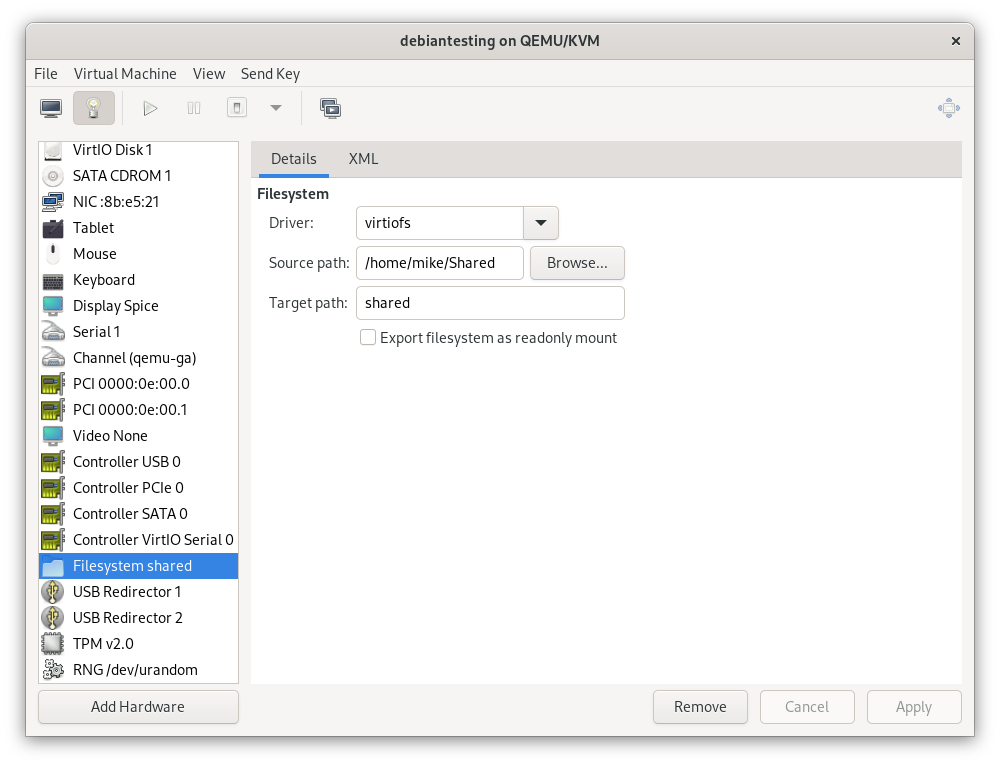Expand the Driver virtiofs dropdown

coord(541,223)
